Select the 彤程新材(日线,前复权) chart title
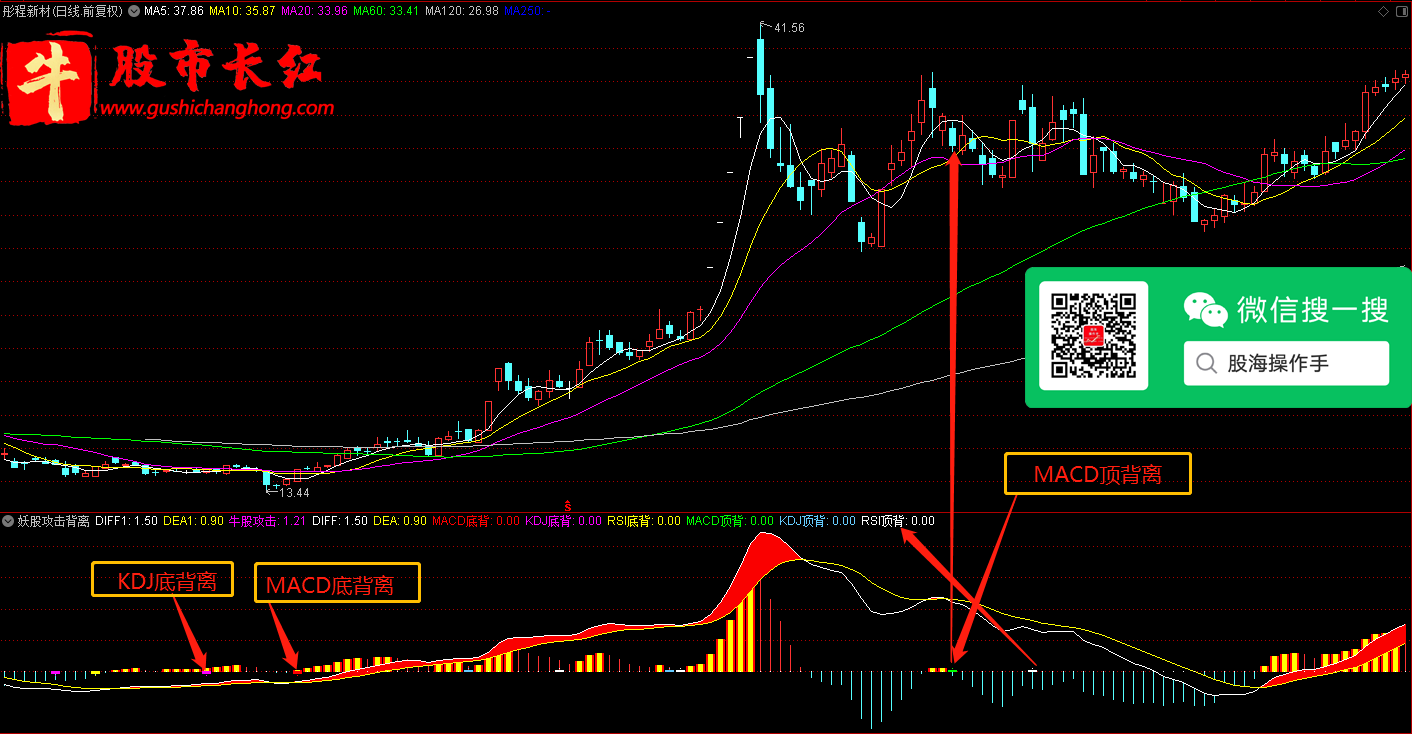The width and height of the screenshot is (1412, 734). [x=63, y=11]
